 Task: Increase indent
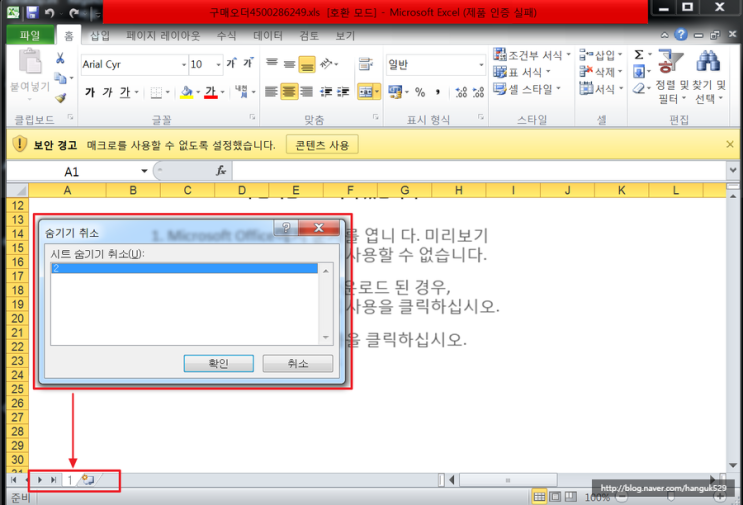343,91
